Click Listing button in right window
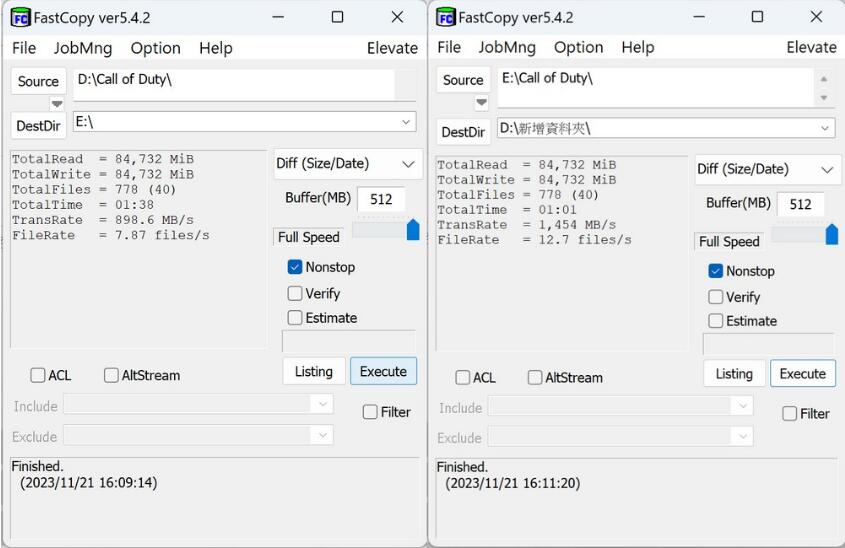 (x=734, y=373)
